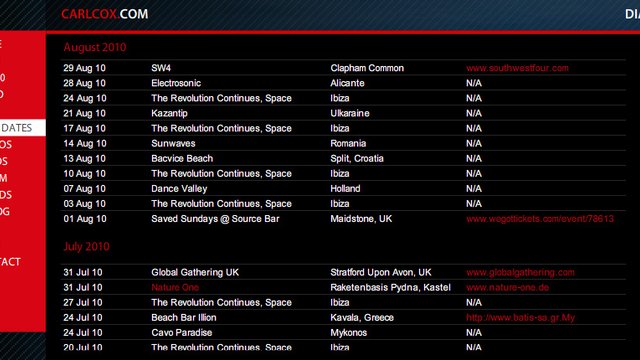Click the Maidstone, UK location
Screen dimensions: 640x360
(x=361, y=219)
